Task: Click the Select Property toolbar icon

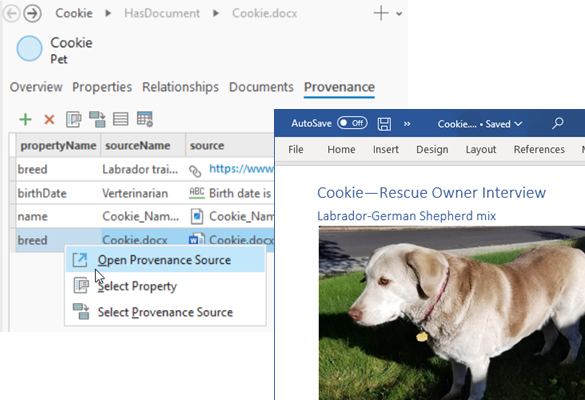Action: pos(73,120)
